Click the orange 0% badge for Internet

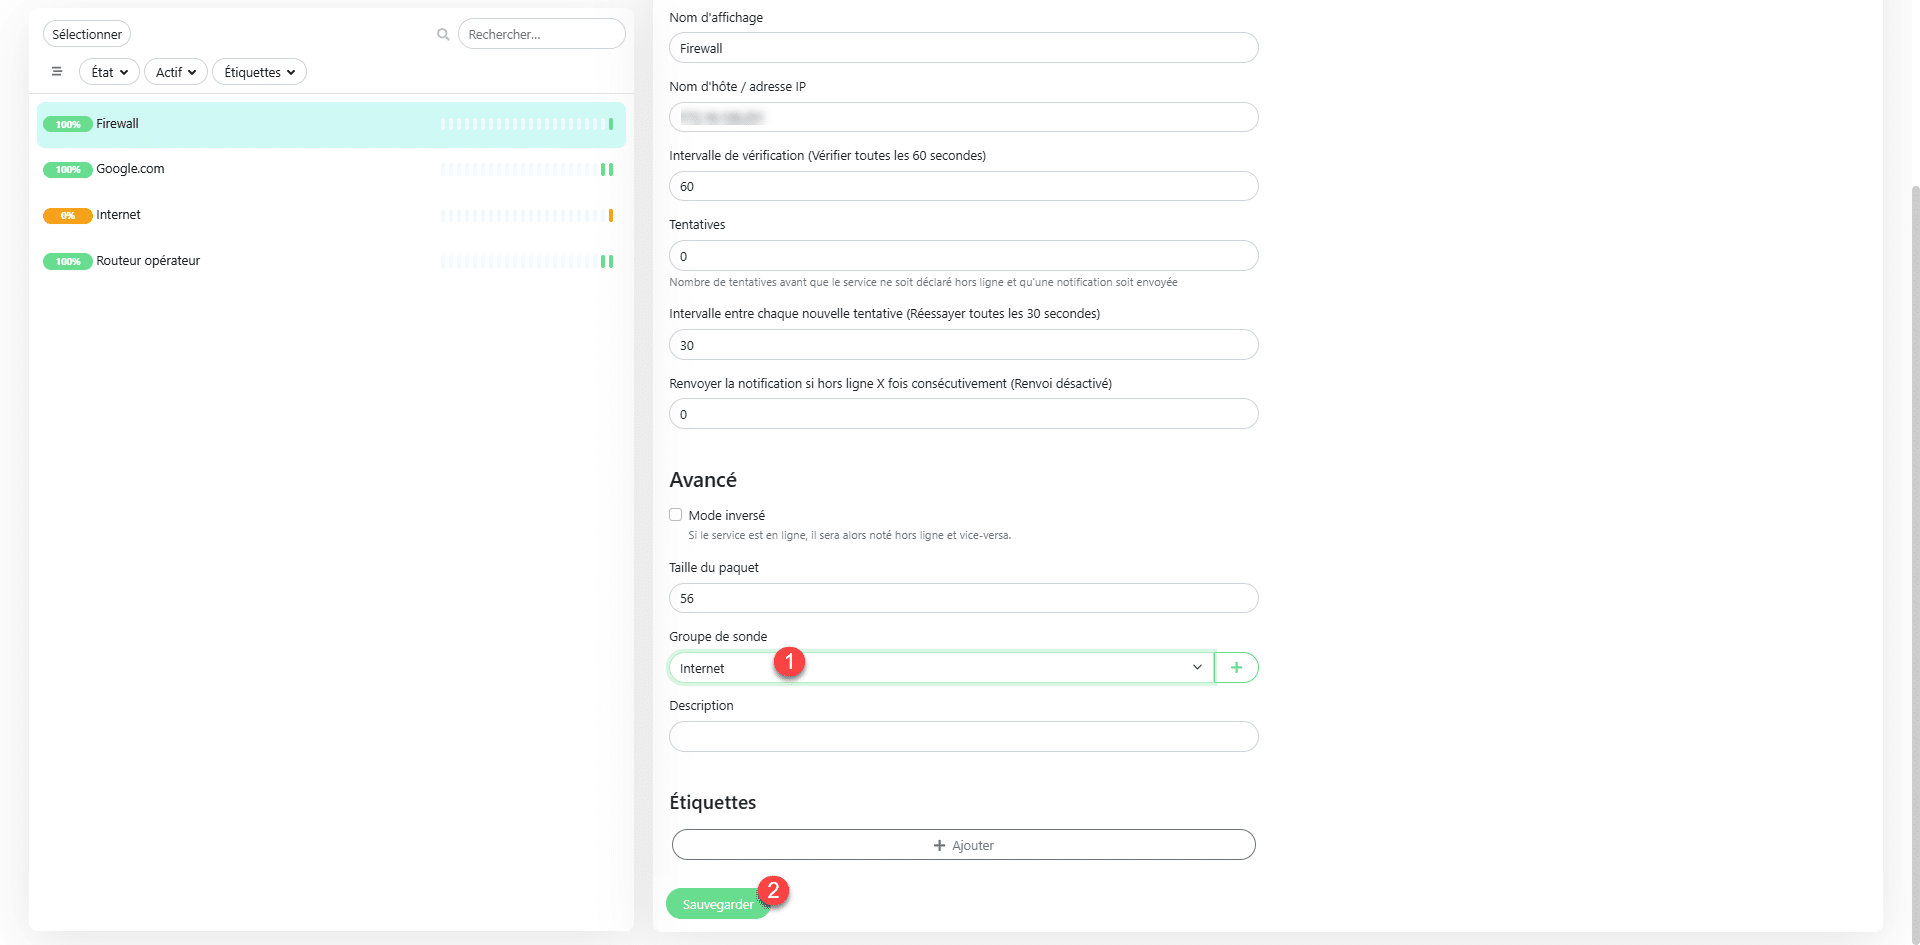[x=67, y=216]
